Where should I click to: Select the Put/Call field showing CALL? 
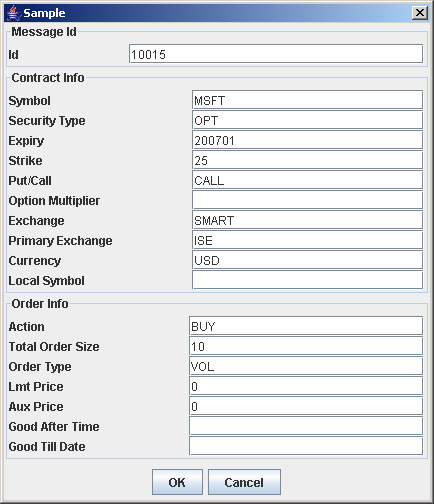coord(307,180)
